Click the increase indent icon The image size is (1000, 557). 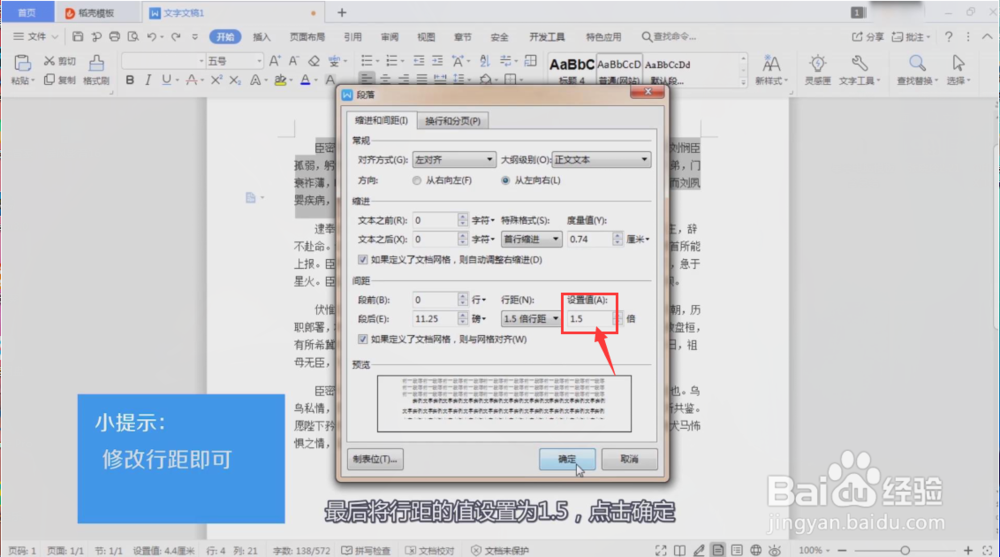tap(437, 61)
